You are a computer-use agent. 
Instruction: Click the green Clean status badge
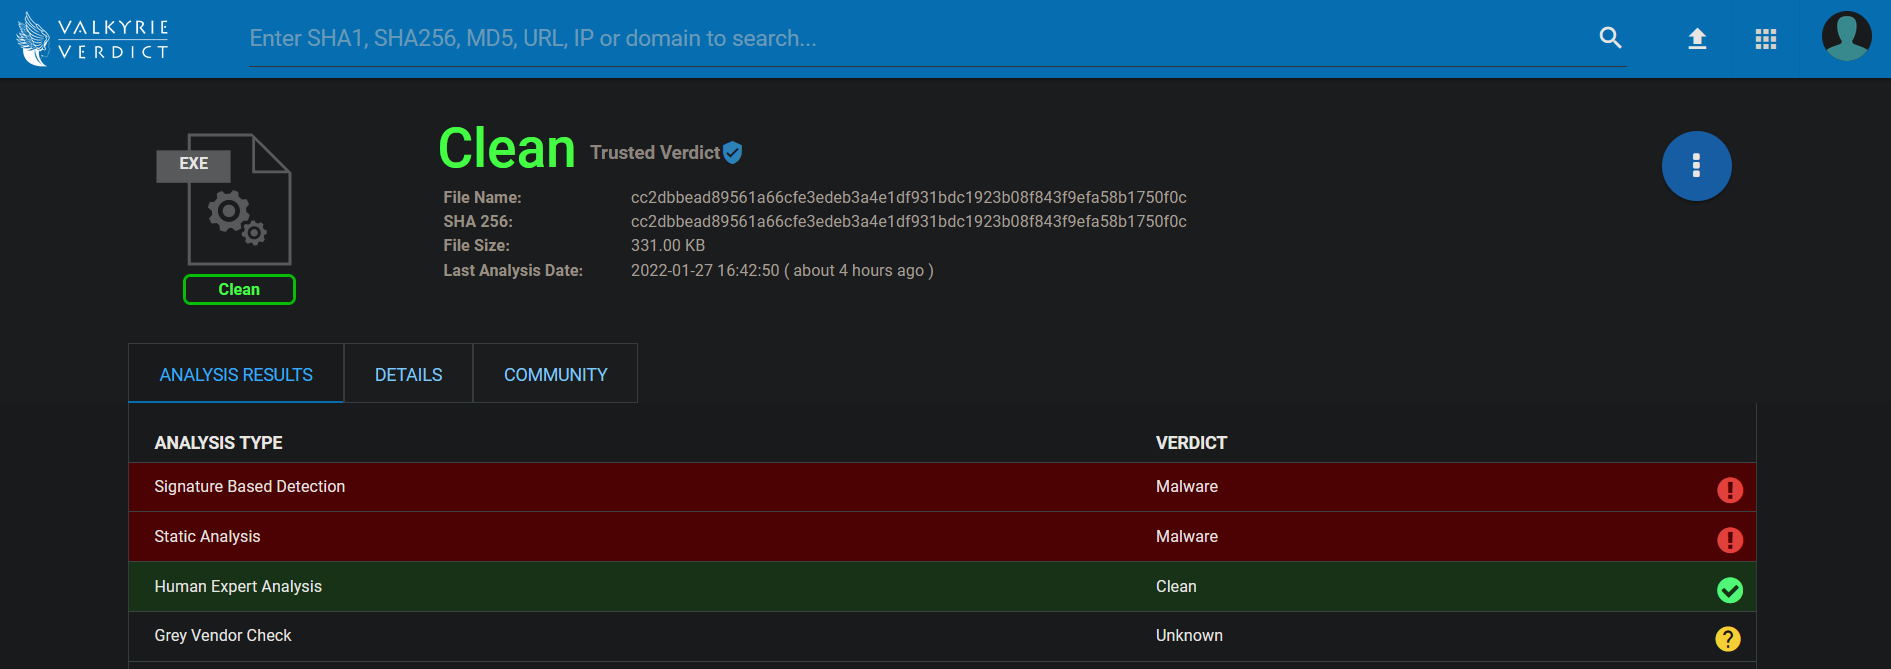239,289
